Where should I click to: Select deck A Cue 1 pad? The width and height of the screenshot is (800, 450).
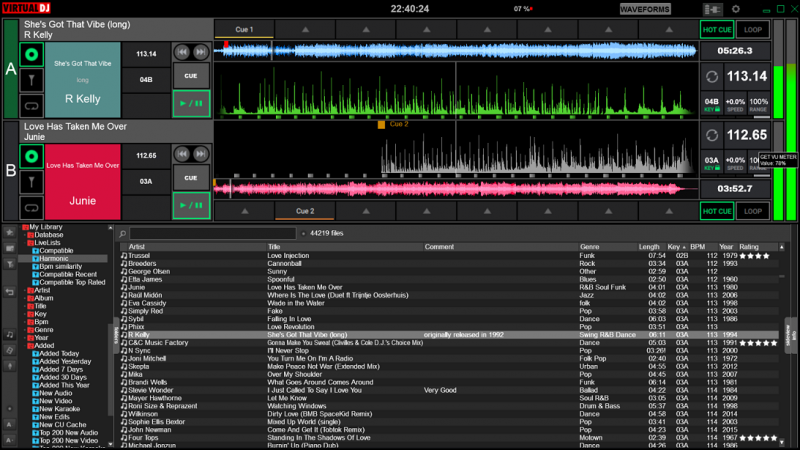[244, 30]
